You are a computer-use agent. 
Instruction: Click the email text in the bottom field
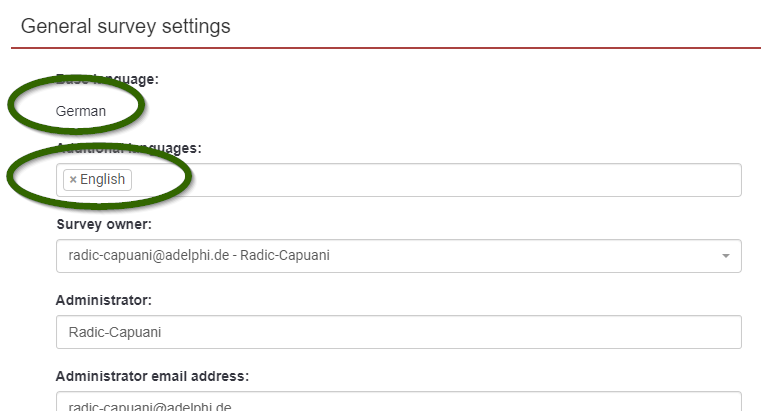(143, 405)
